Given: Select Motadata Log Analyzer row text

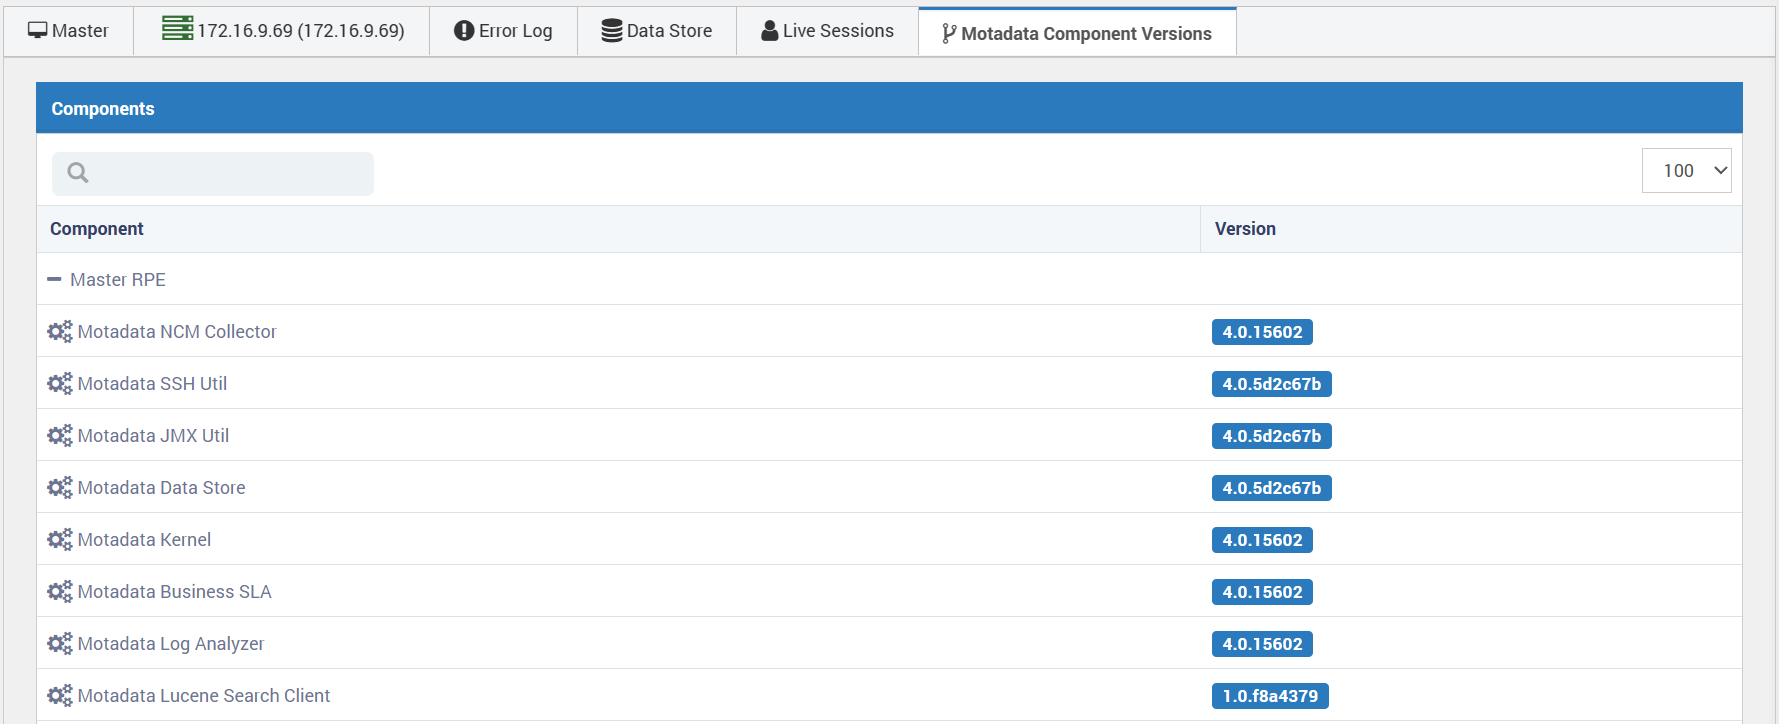Looking at the screenshot, I should pyautogui.click(x=171, y=644).
